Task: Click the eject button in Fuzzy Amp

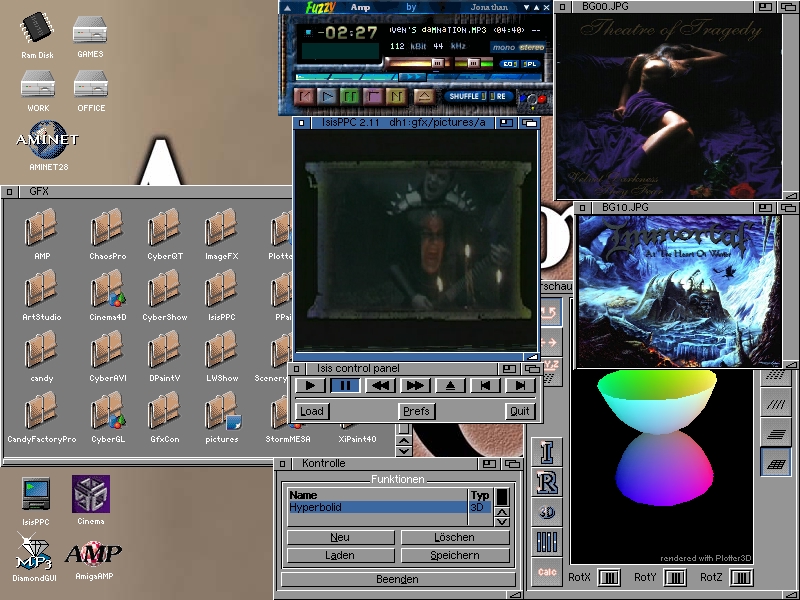Action: pos(424,97)
